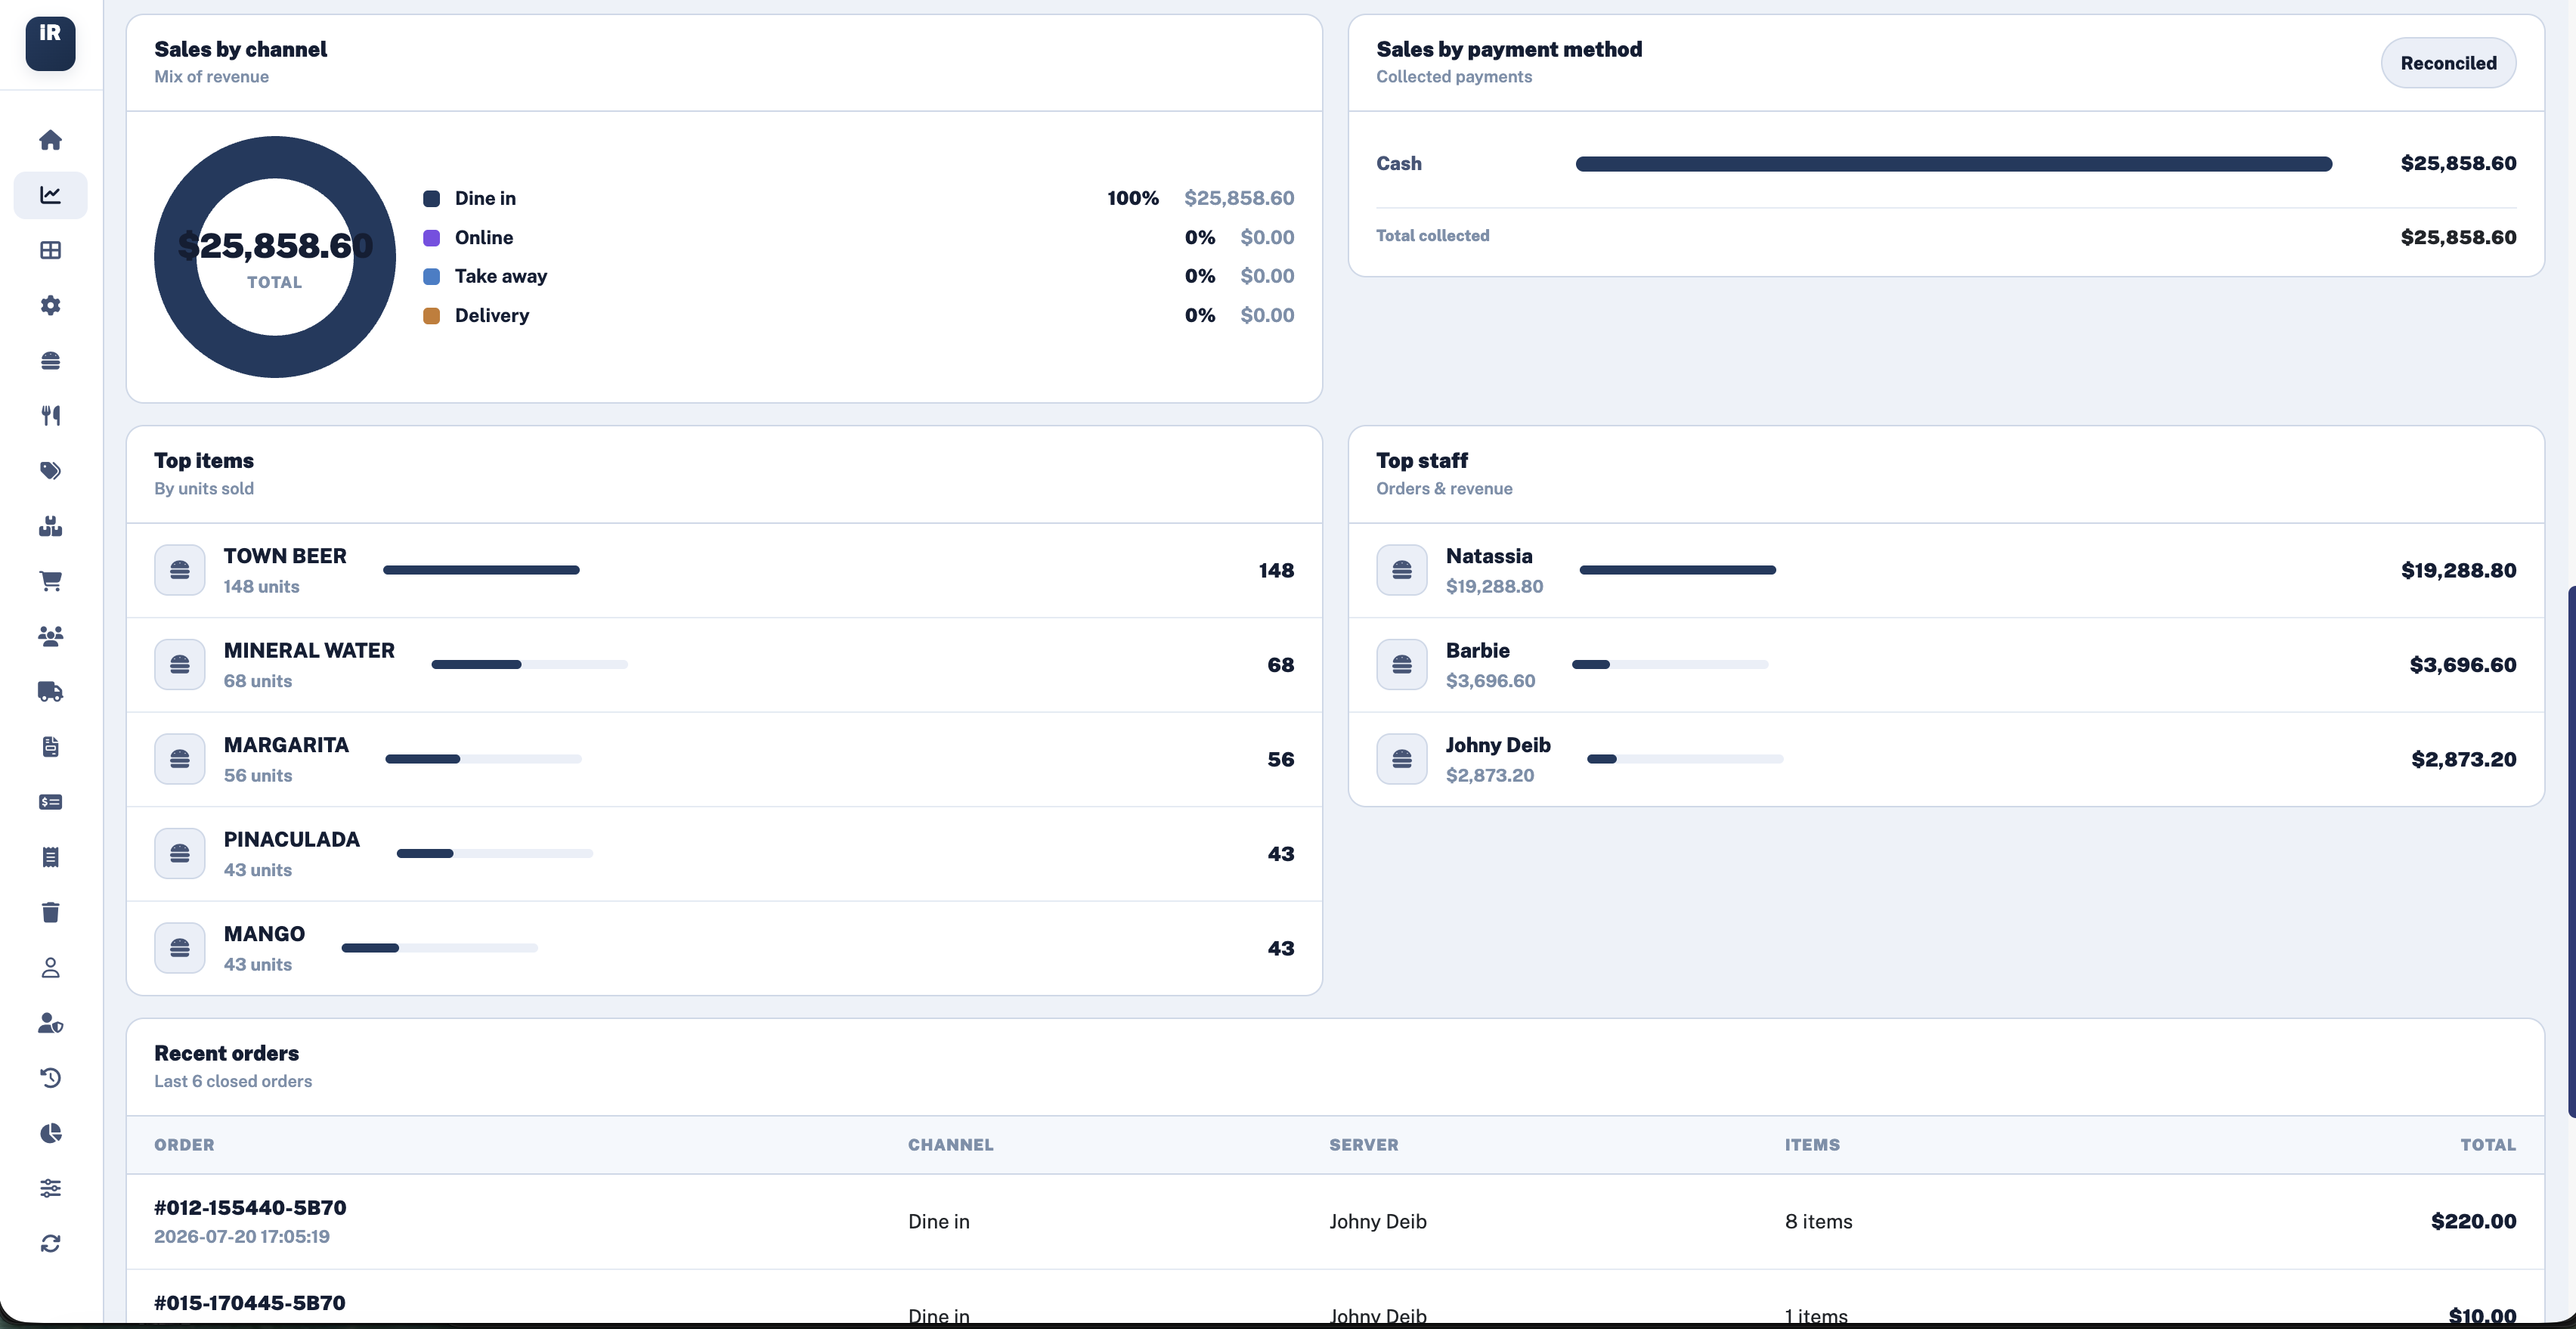Open the settings gear sidebar icon
Viewport: 2576px width, 1329px height.
coord(50,305)
